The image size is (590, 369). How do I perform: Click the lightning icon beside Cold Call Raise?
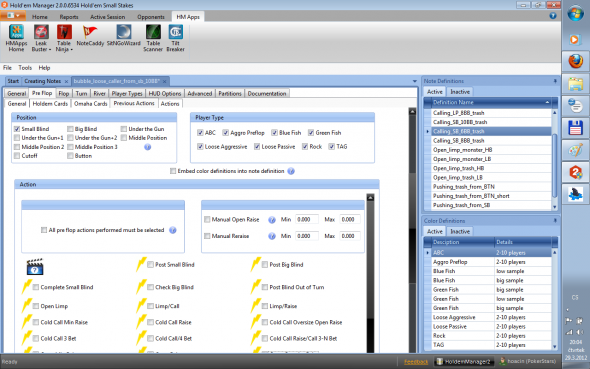pos(141,322)
